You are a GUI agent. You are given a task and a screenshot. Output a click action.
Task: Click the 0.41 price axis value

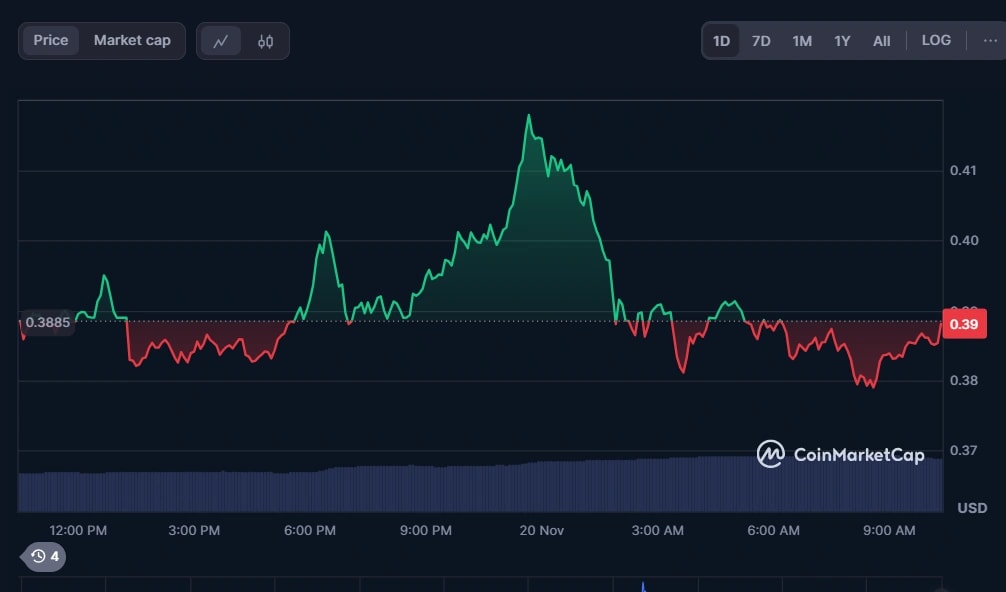click(965, 170)
